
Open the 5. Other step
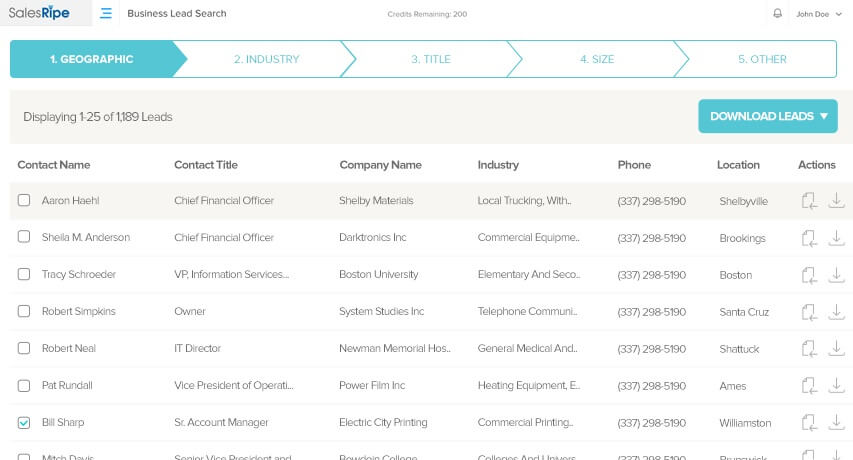click(x=762, y=59)
